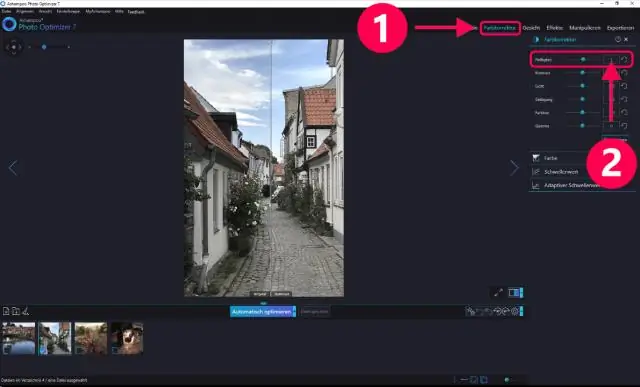Image resolution: width=640 pixels, height=387 pixels.
Task: Toggle selection checkbox on the first thumbnail
Action: click(7, 349)
